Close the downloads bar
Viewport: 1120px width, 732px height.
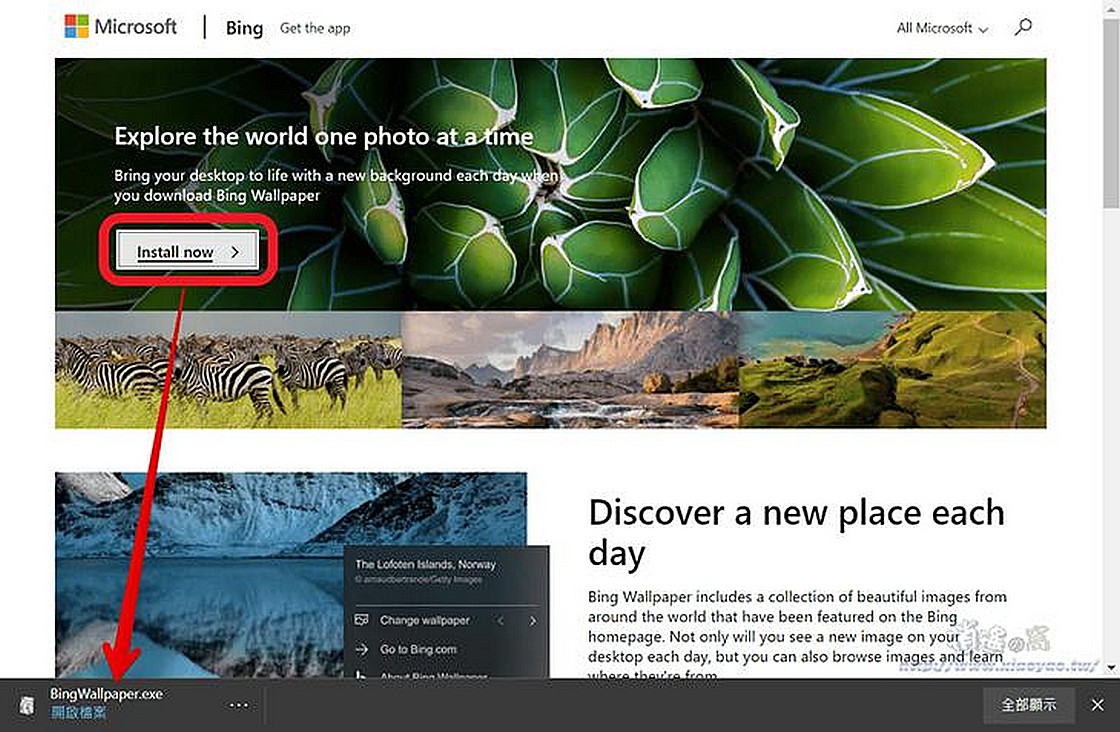[x=1098, y=705]
